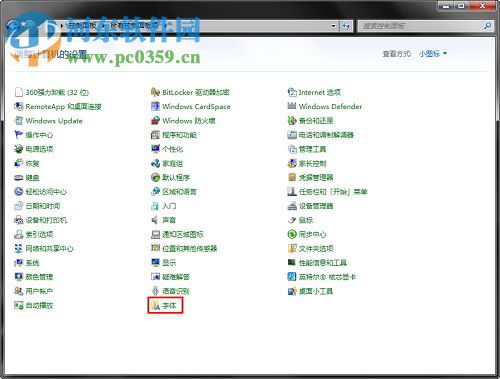Open Internet 选项
The width and height of the screenshot is (500, 379).
point(314,92)
